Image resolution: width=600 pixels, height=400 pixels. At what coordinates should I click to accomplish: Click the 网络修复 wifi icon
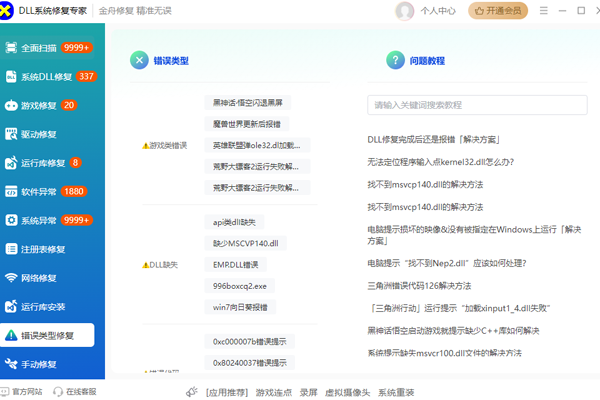pyautogui.click(x=12, y=278)
